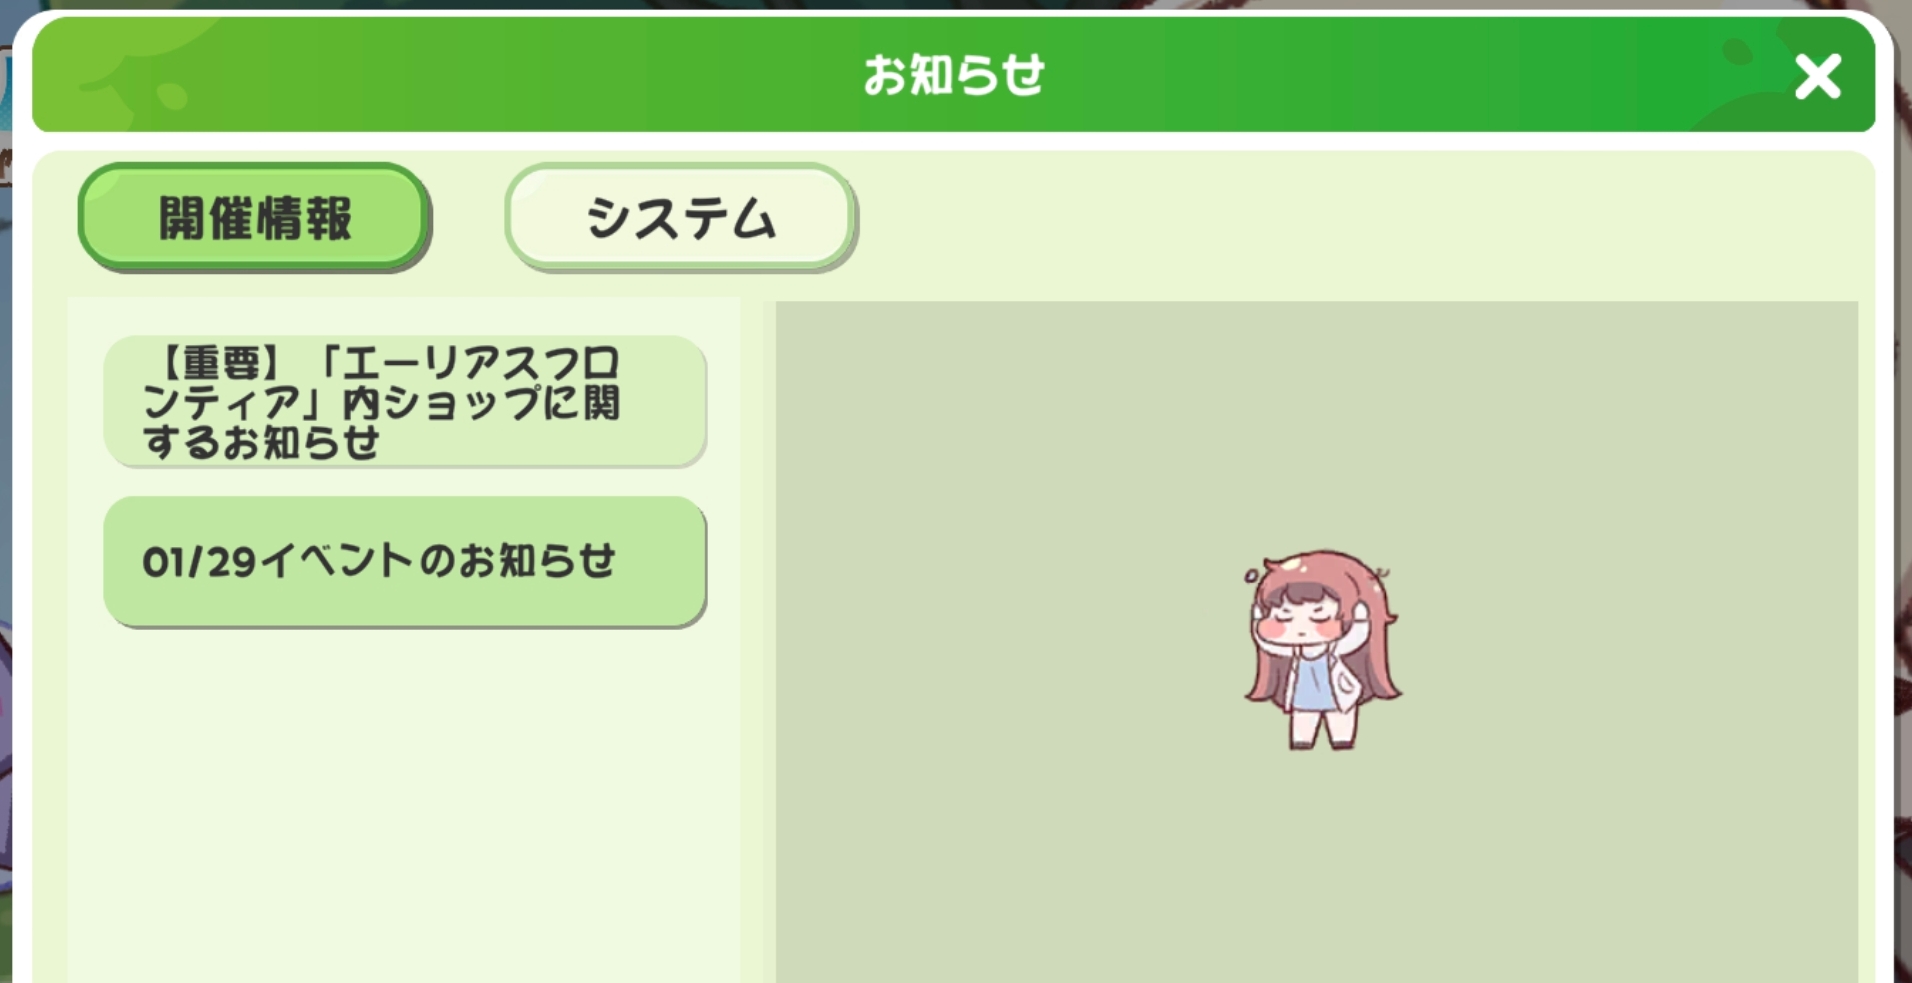The height and width of the screenshot is (983, 1912).
Task: Select the 01/29イベントのお知らせ entry
Action: tap(405, 561)
